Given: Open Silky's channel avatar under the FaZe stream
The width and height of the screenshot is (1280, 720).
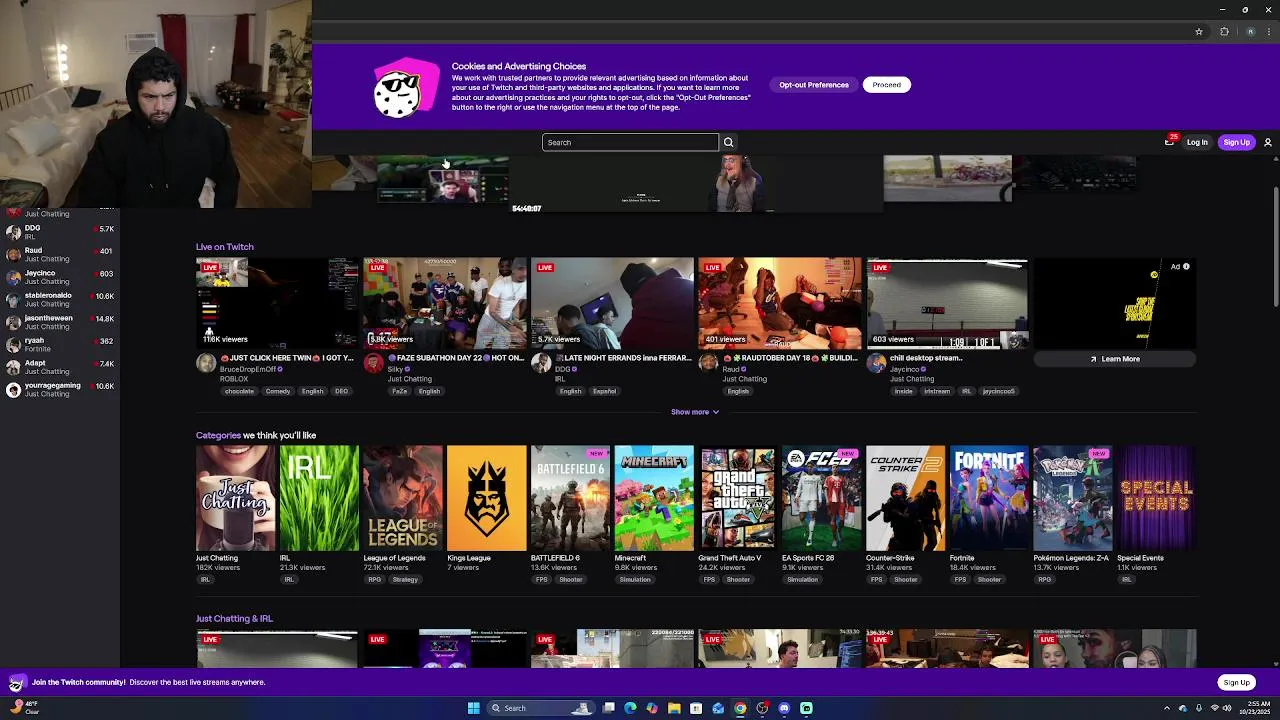Looking at the screenshot, I should 373,364.
